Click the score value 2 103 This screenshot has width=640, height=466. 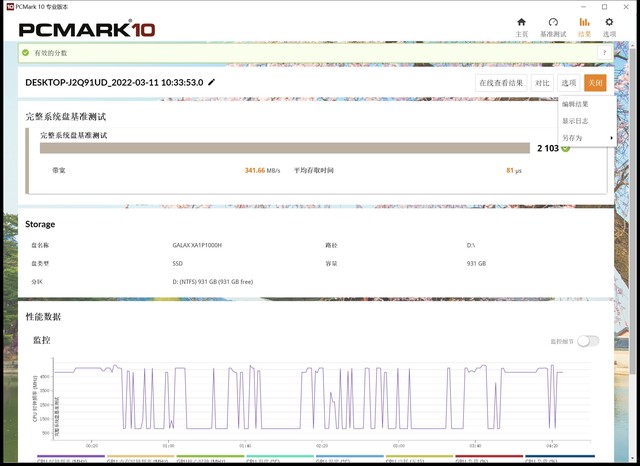[x=548, y=148]
